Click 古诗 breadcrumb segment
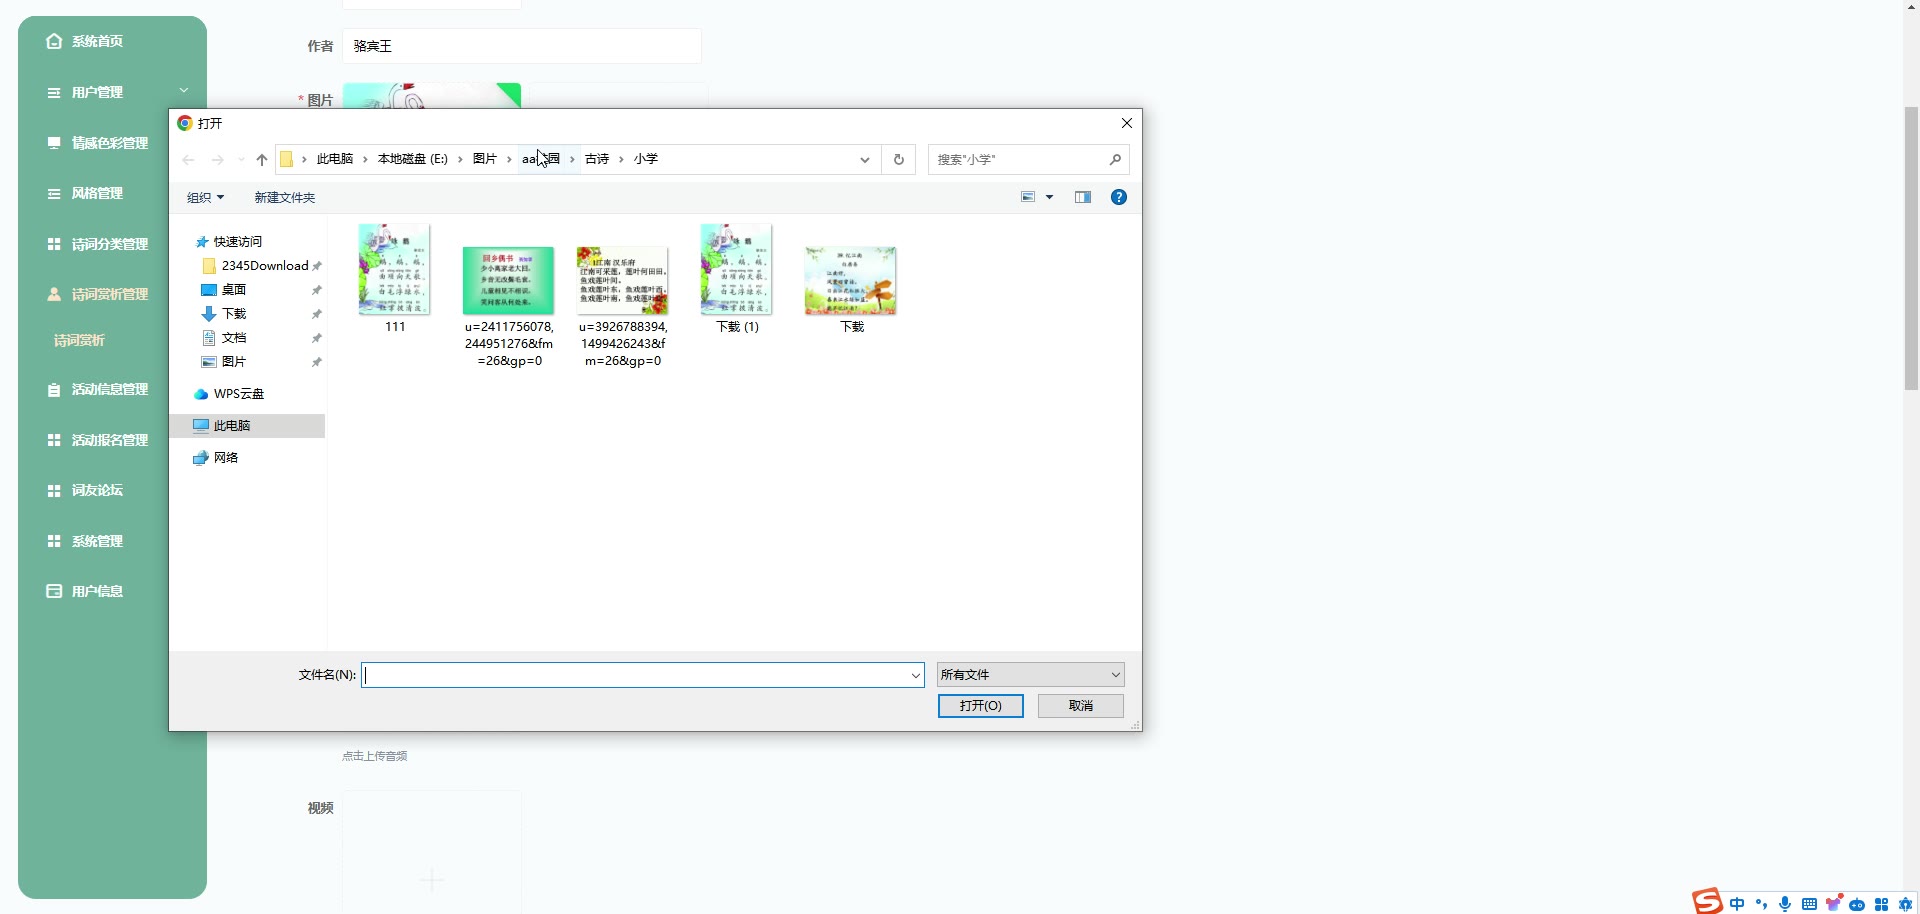Image resolution: width=1920 pixels, height=914 pixels. (x=597, y=159)
